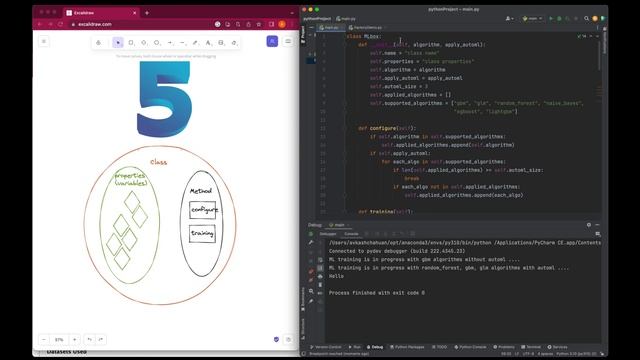
Task: Close the Excalidraw browser tab
Action: coord(135,13)
